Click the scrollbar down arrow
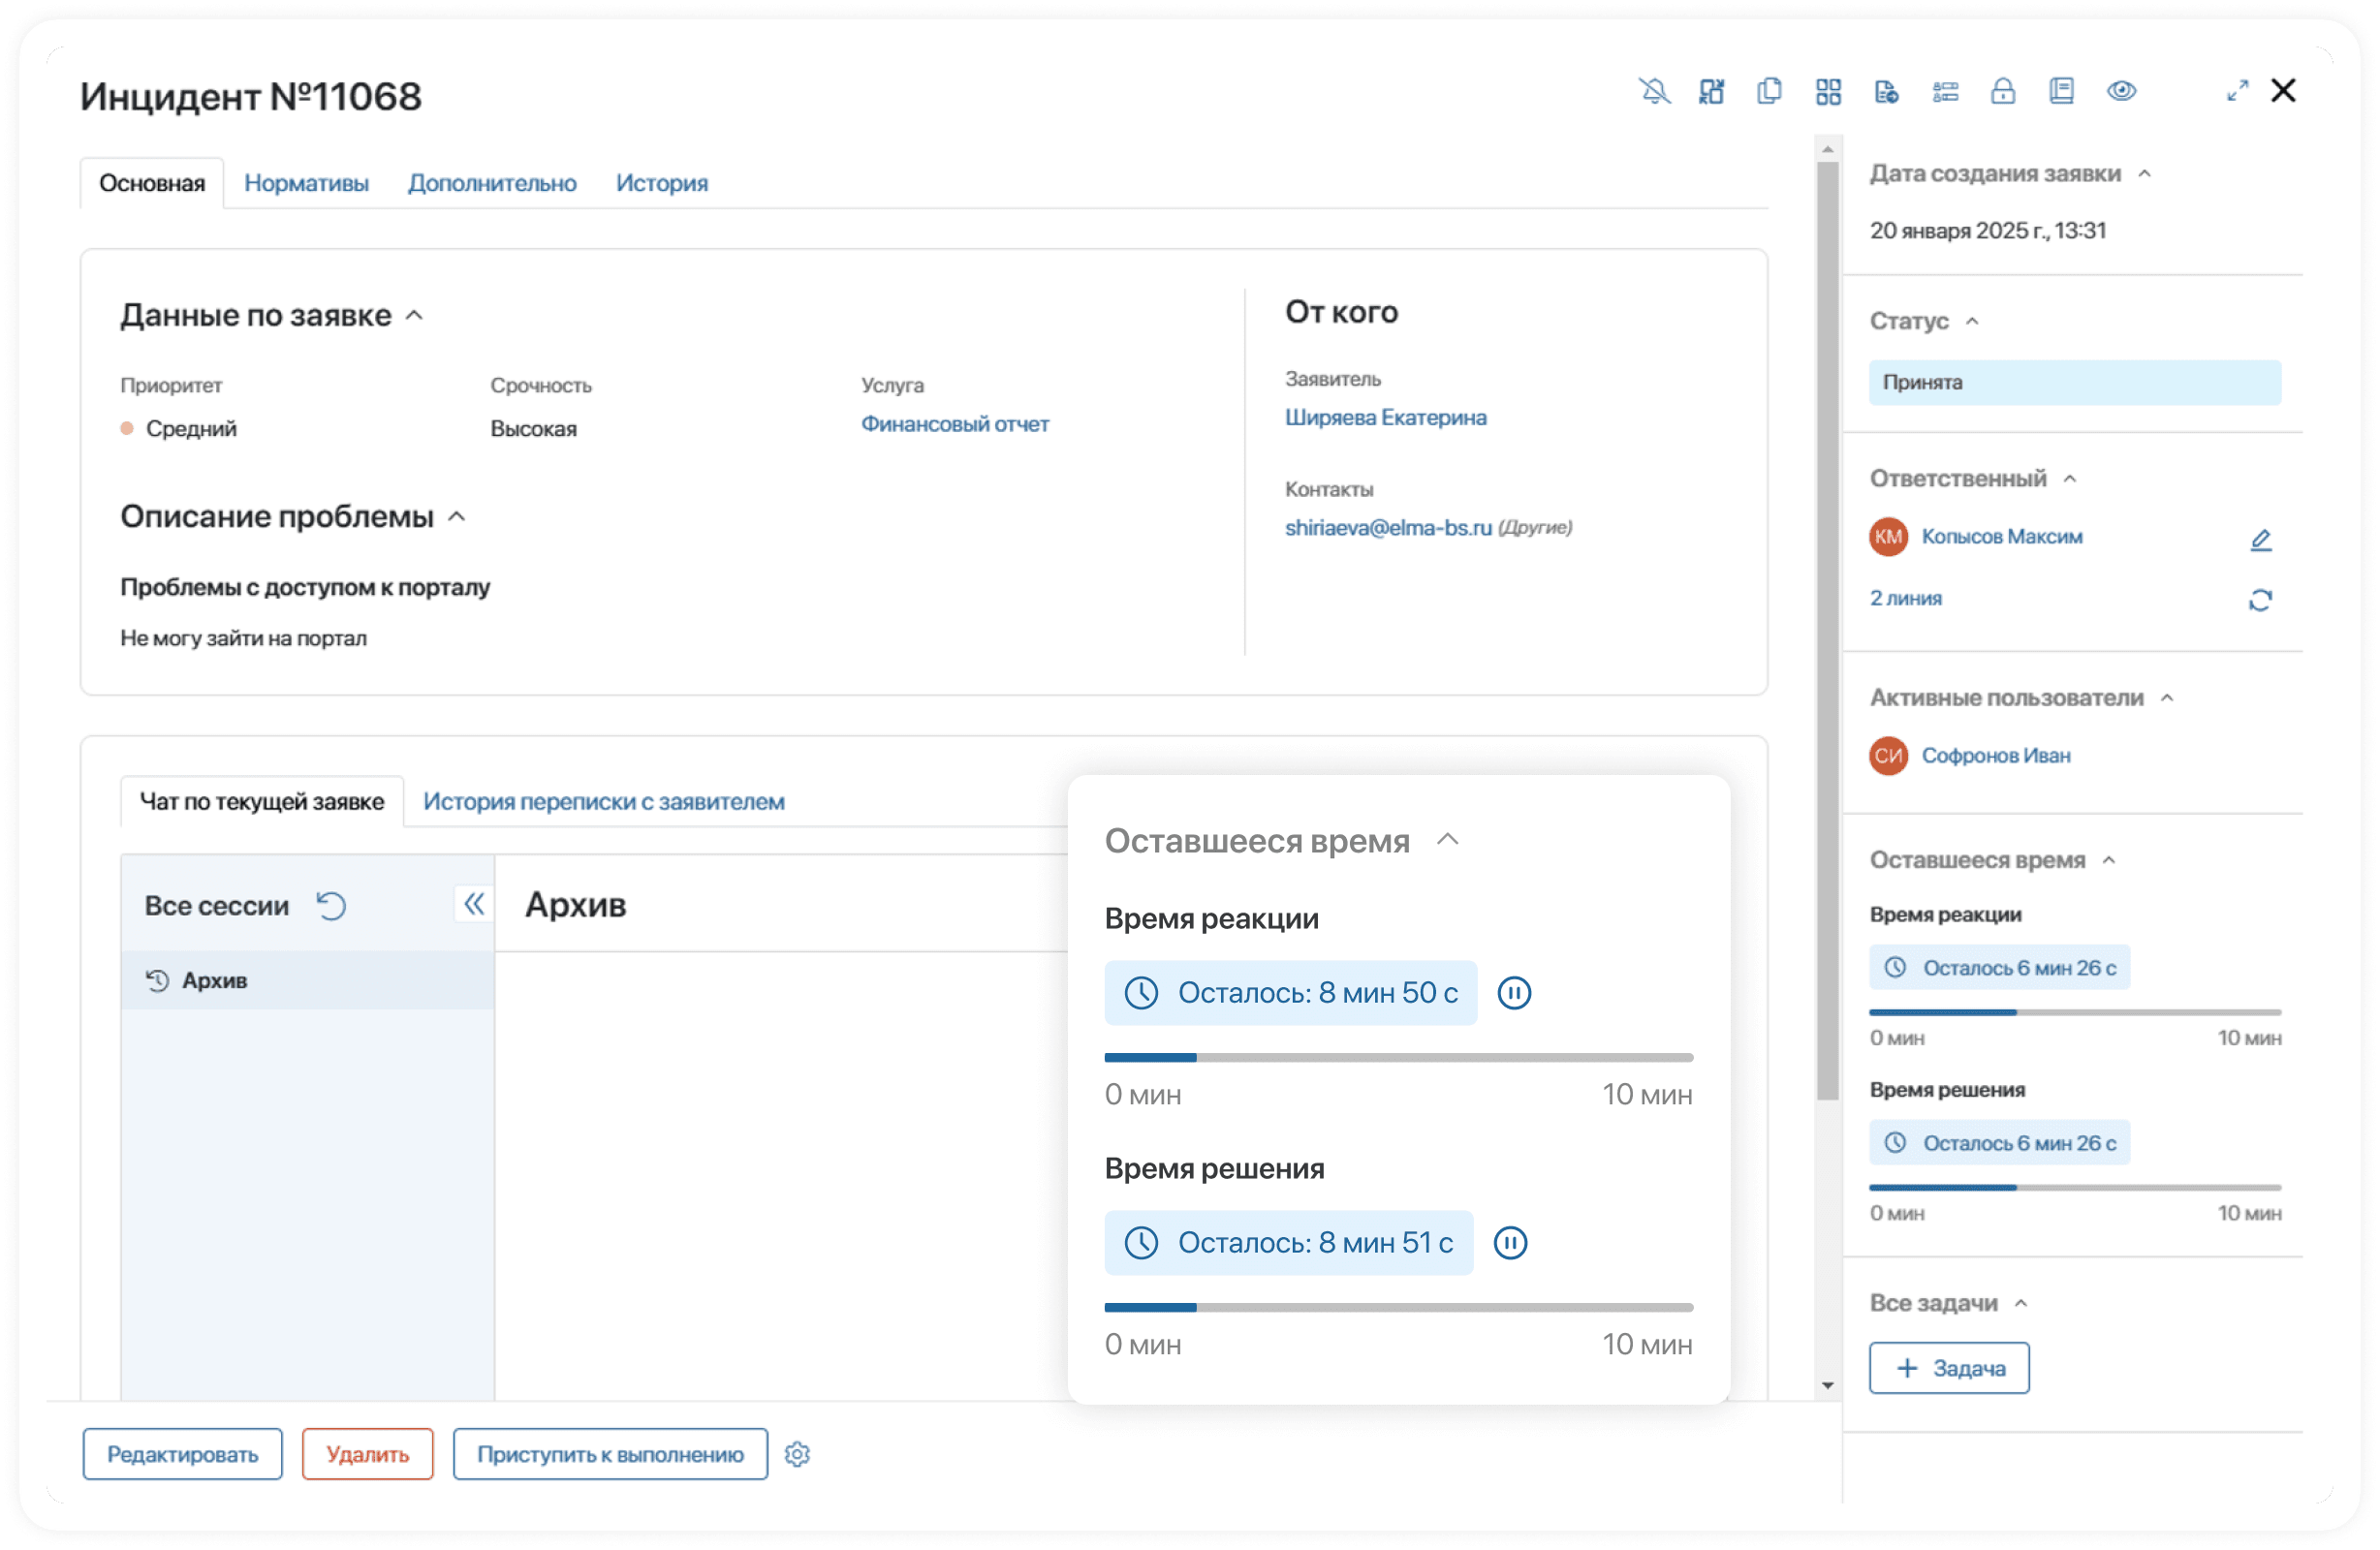Screen dimensions: 2380x1550 pos(1828,1387)
